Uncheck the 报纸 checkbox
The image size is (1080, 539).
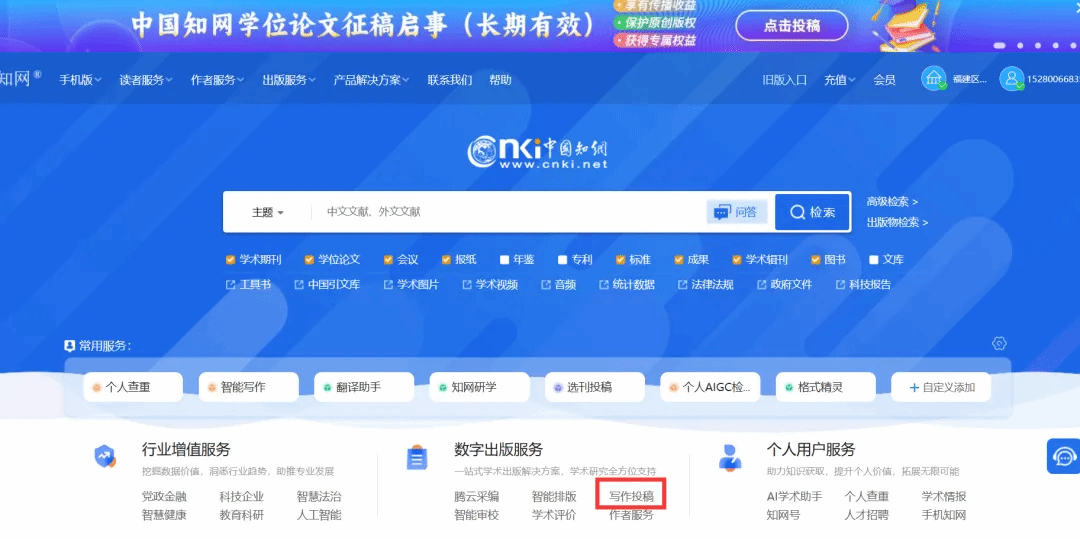446,260
